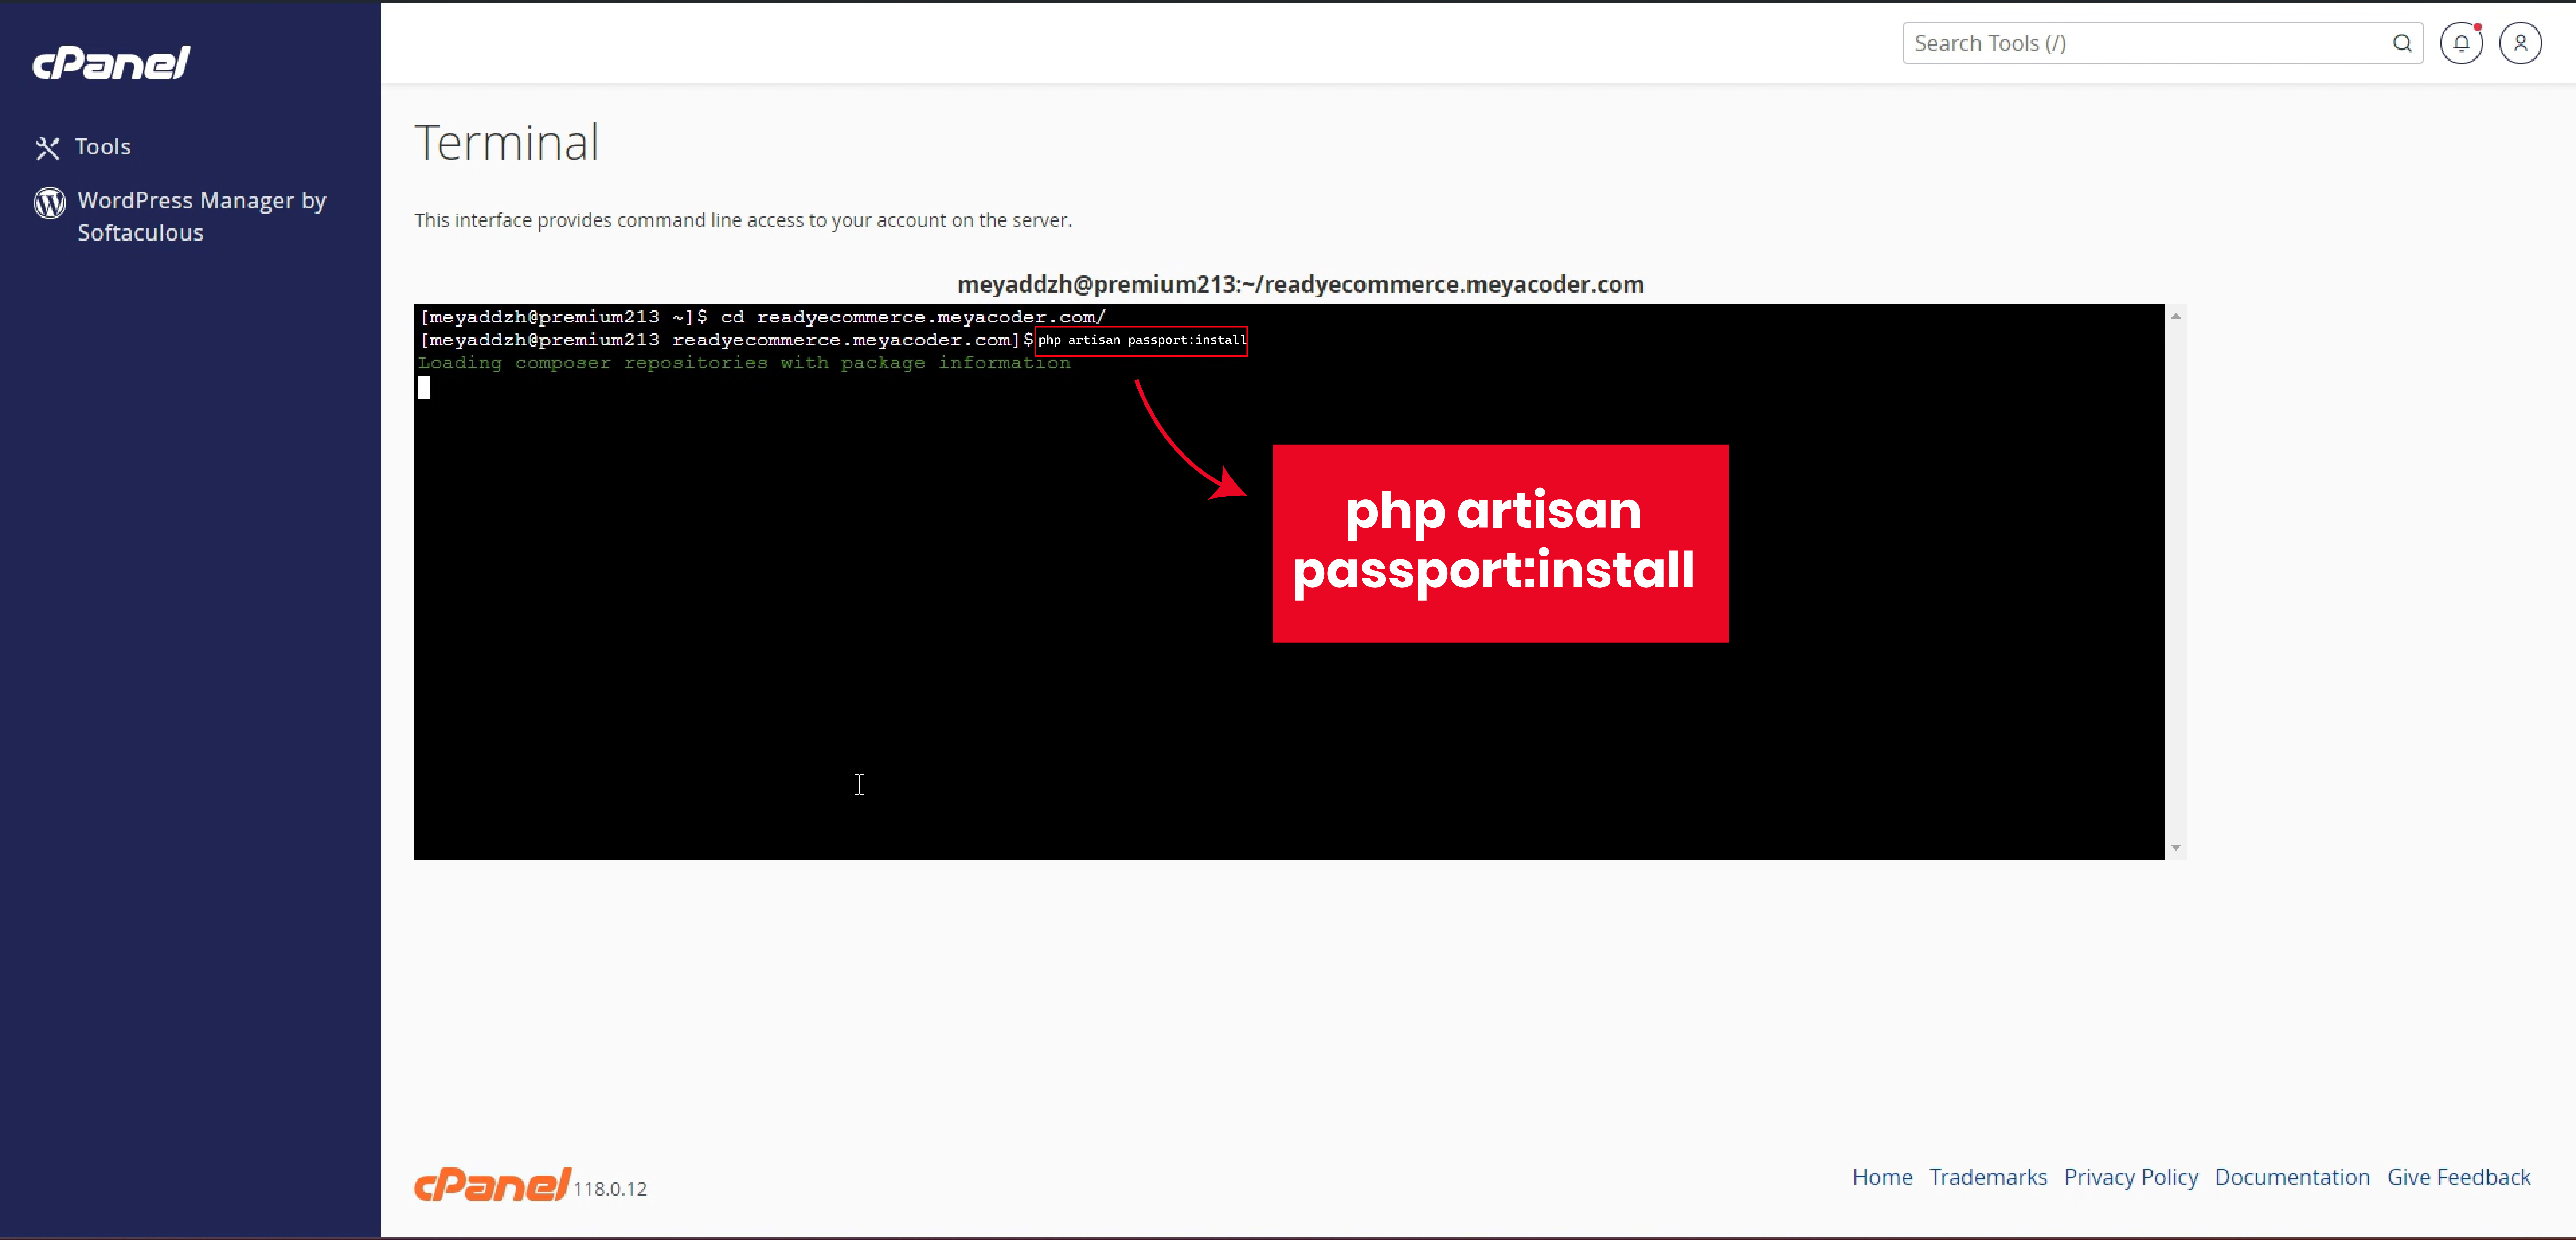This screenshot has height=1240, width=2576.
Task: Open the Trademarks footer link
Action: 1988,1177
